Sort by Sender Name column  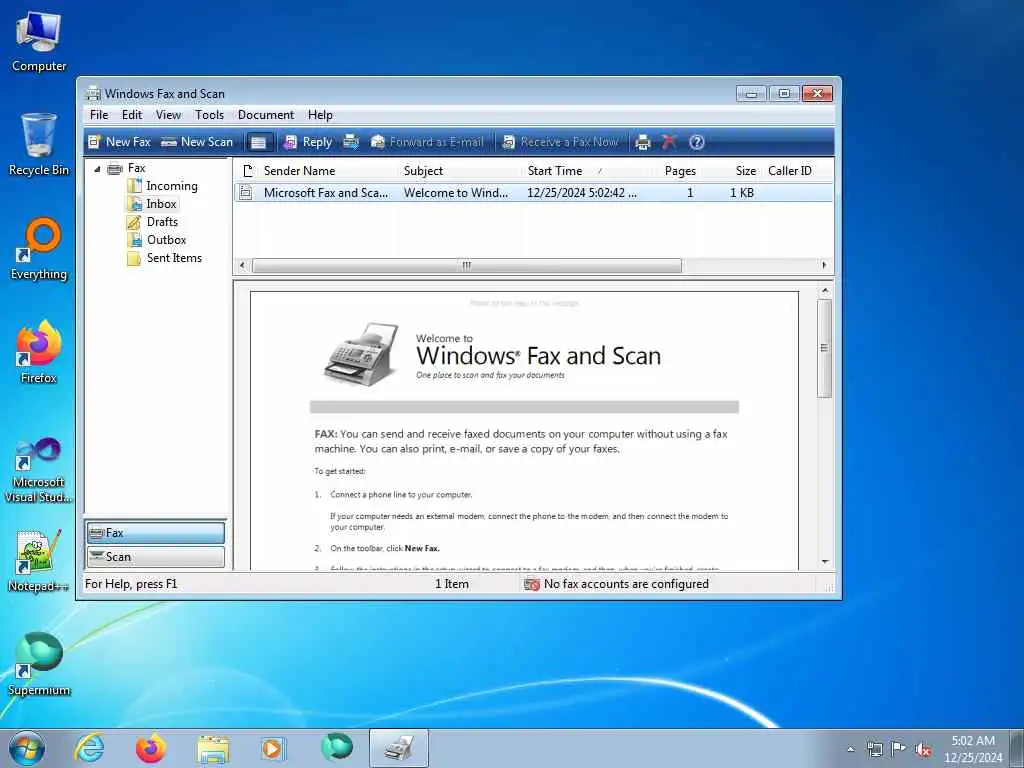coord(328,171)
